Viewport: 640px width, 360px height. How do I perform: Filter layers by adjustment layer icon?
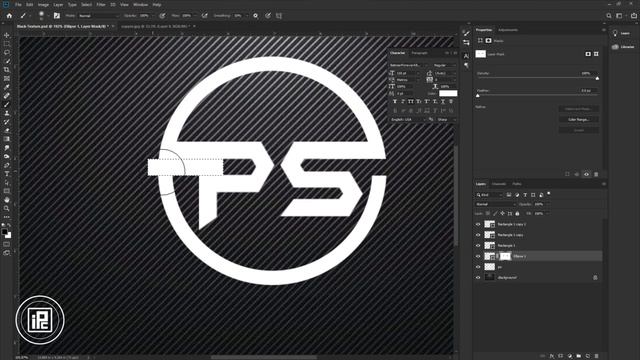coord(517,195)
